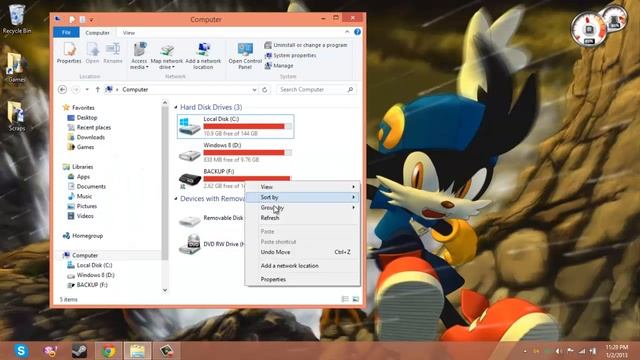Click Access media ribbon button
The width and height of the screenshot is (640, 360).
point(139,56)
